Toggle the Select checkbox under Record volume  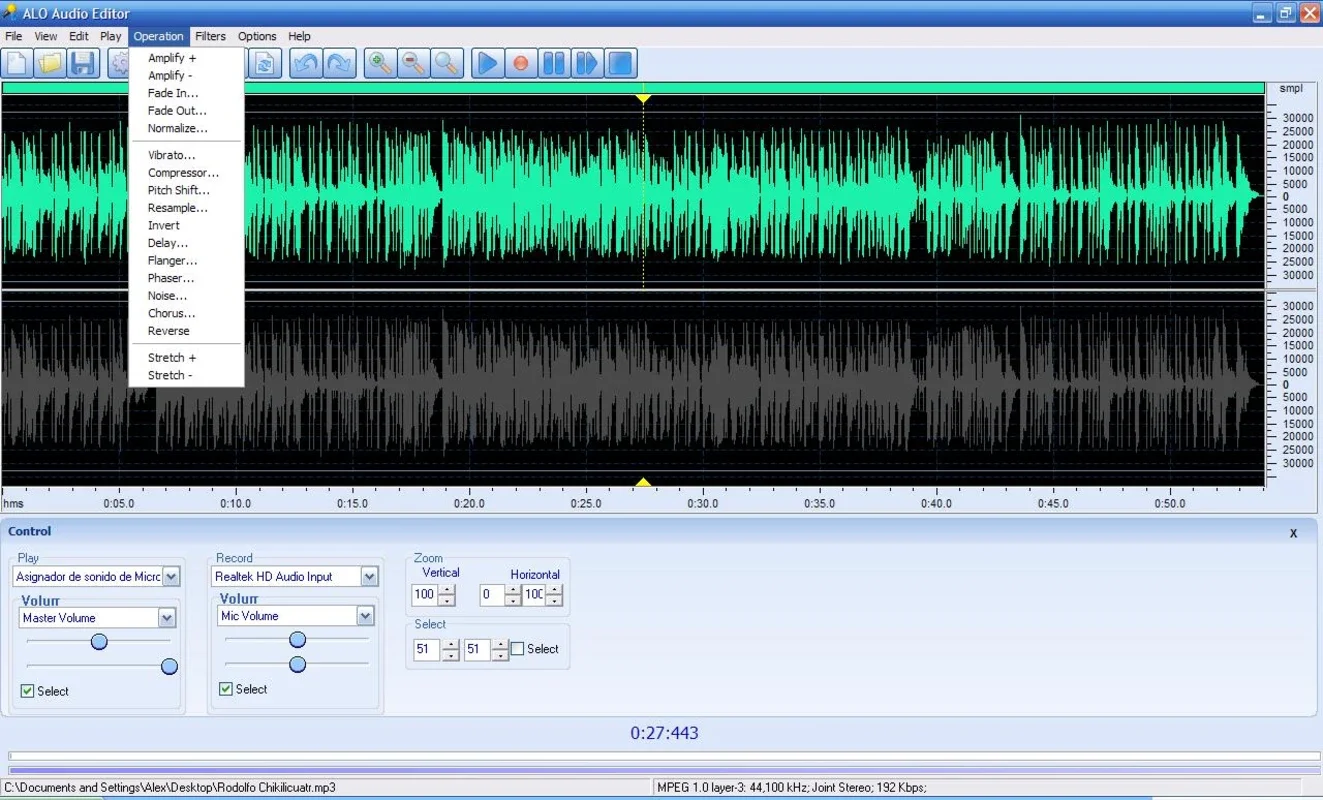point(225,689)
